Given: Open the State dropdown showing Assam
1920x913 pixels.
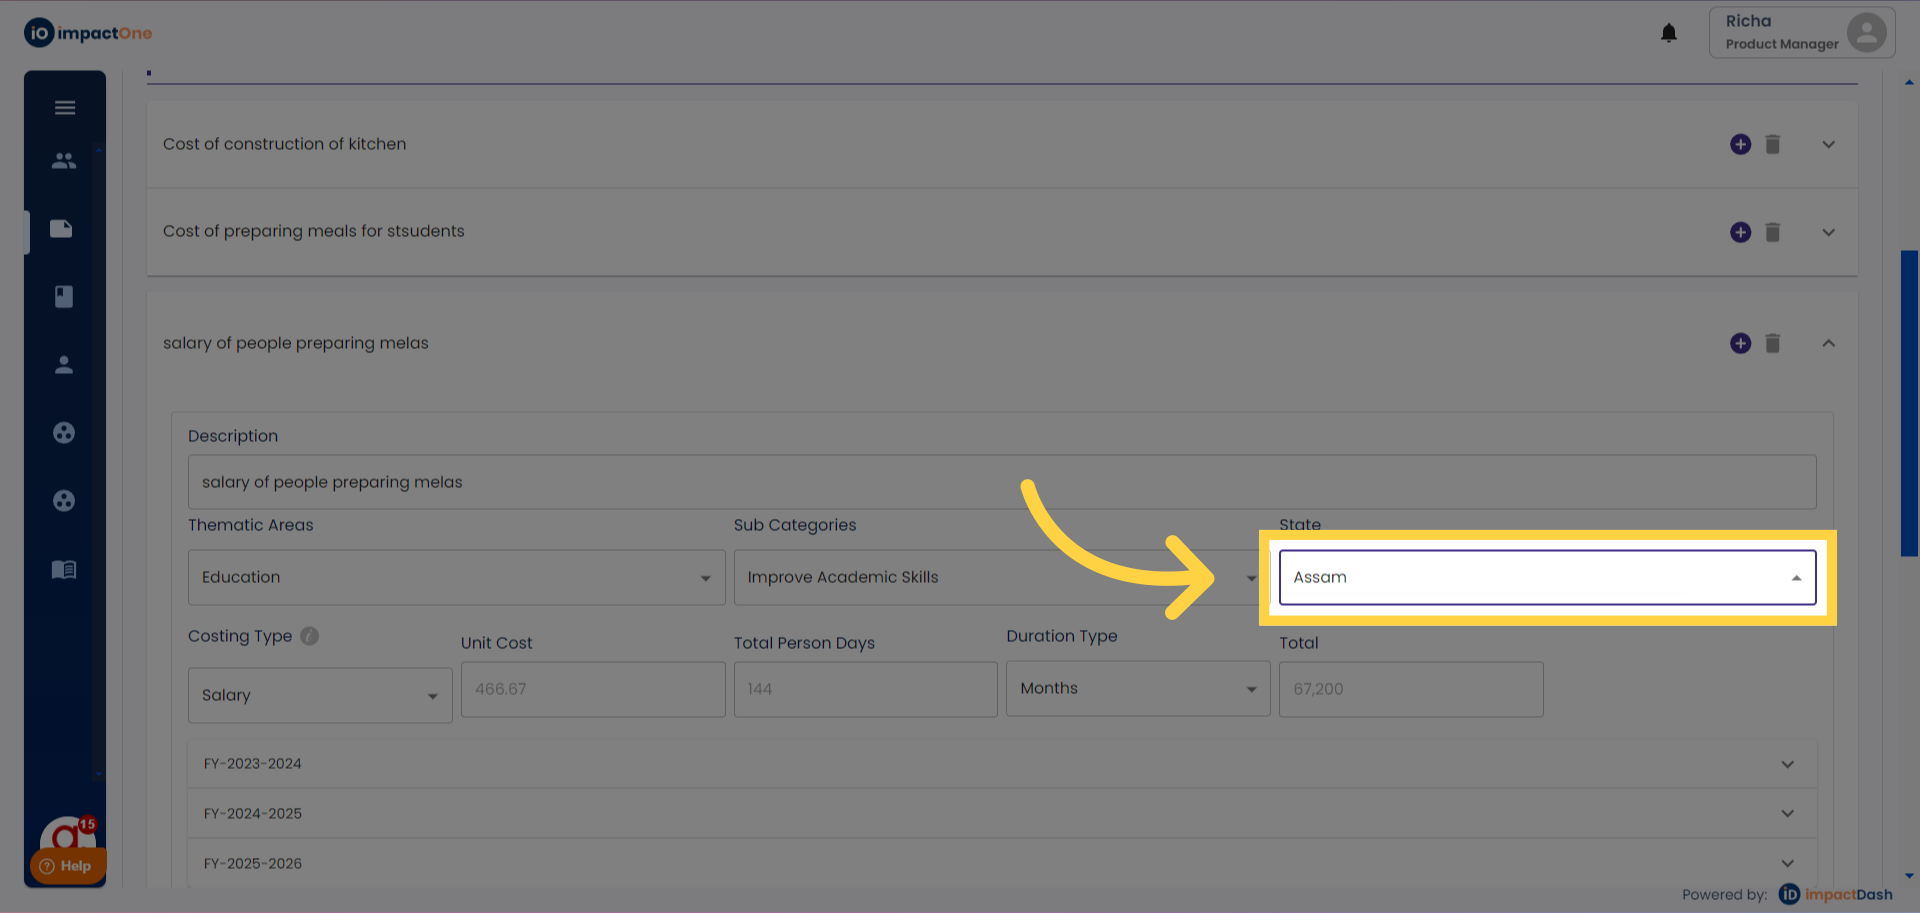Looking at the screenshot, I should coord(1546,577).
